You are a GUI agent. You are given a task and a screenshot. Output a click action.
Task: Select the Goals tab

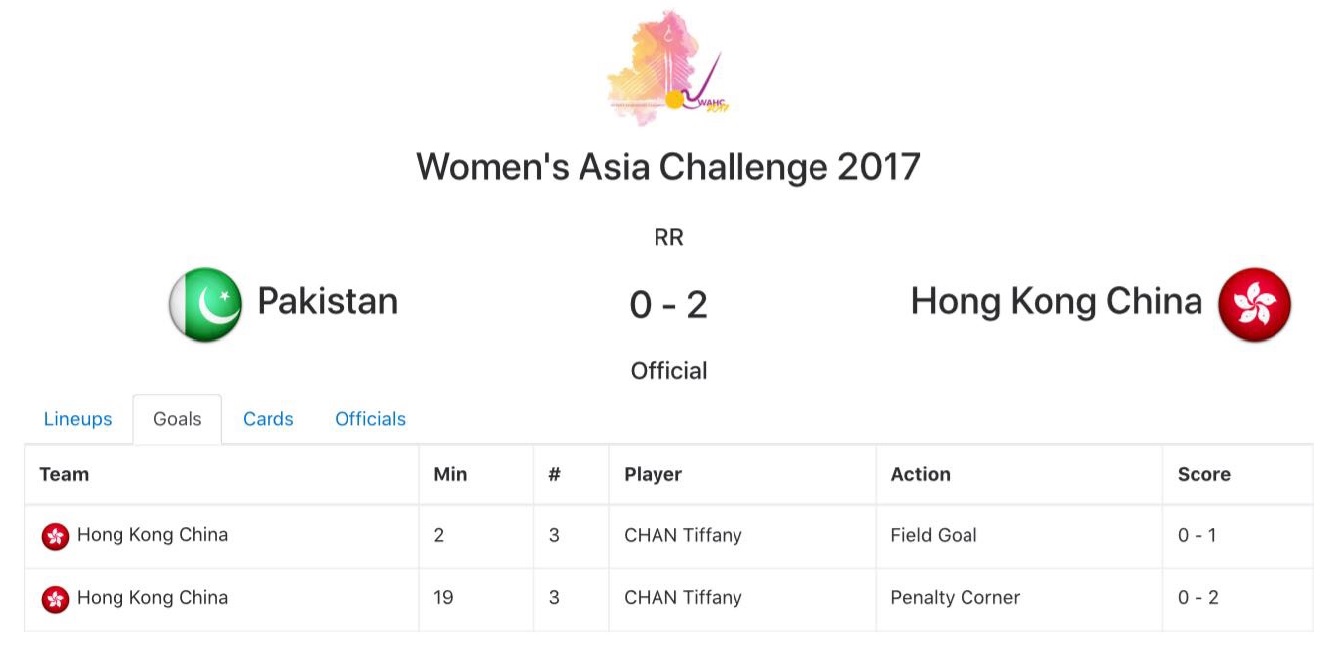[x=177, y=419]
